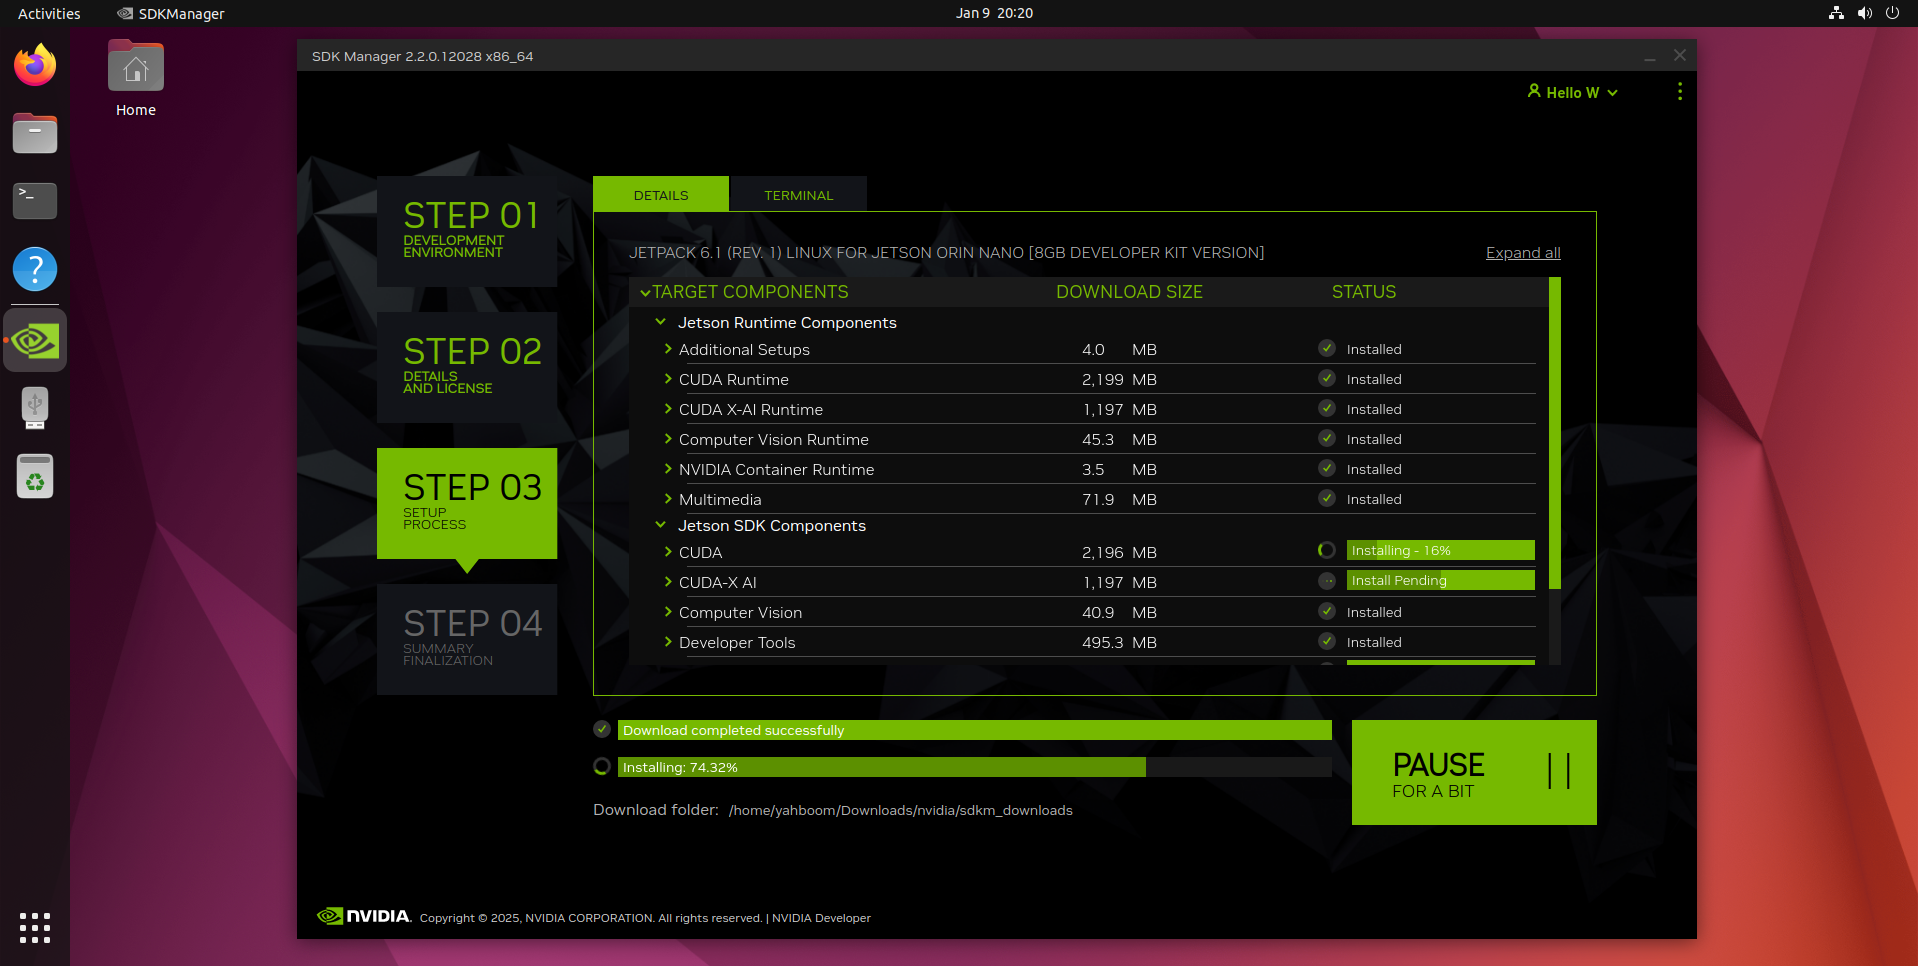Click the installed checkmark for CUDA Runtime

[1326, 379]
